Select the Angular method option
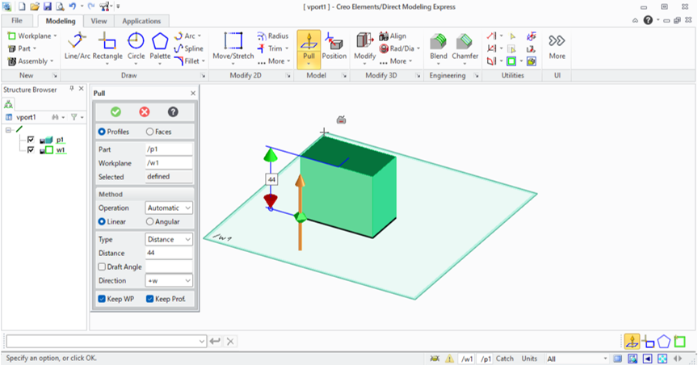The image size is (698, 365). click(150, 221)
